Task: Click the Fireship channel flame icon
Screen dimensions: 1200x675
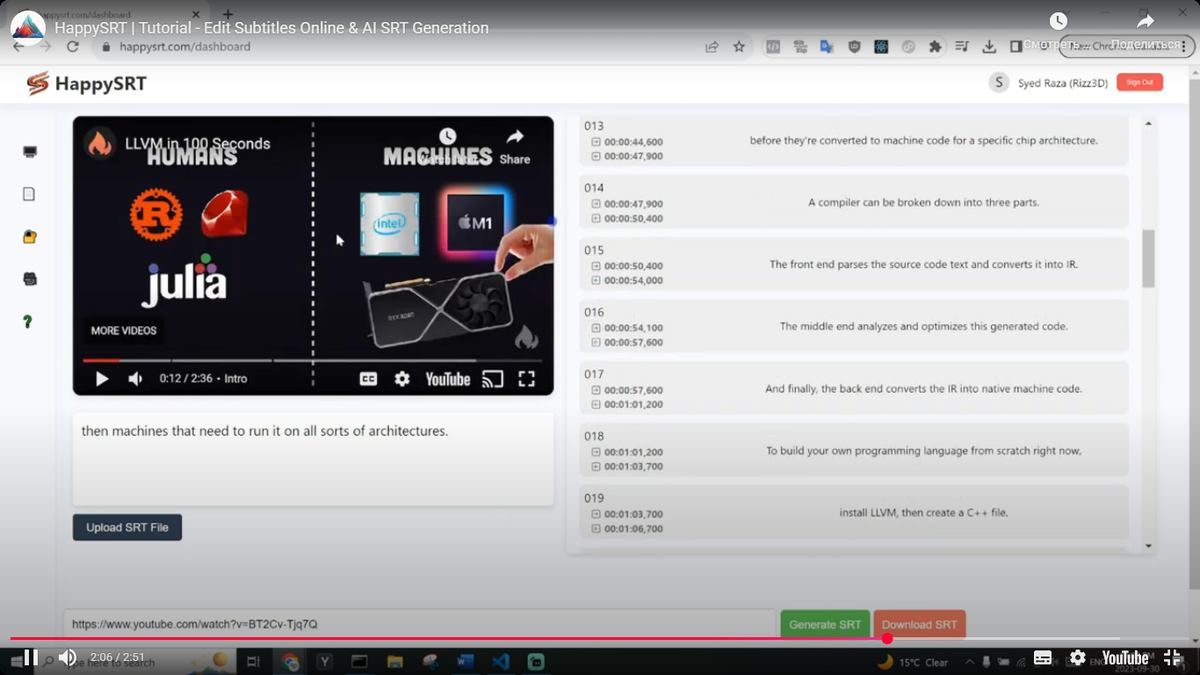Action: tap(100, 143)
